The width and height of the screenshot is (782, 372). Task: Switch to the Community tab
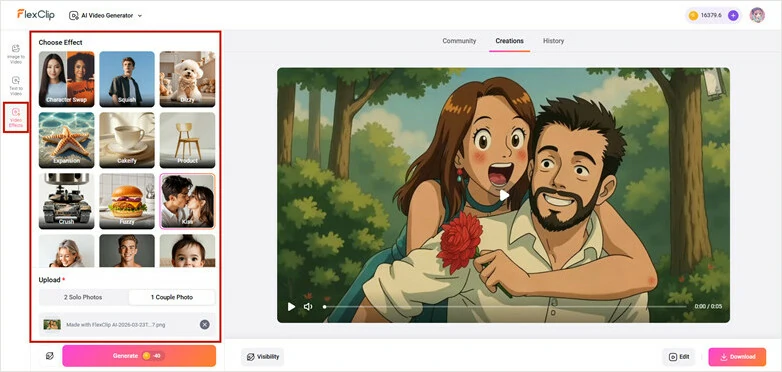click(459, 41)
